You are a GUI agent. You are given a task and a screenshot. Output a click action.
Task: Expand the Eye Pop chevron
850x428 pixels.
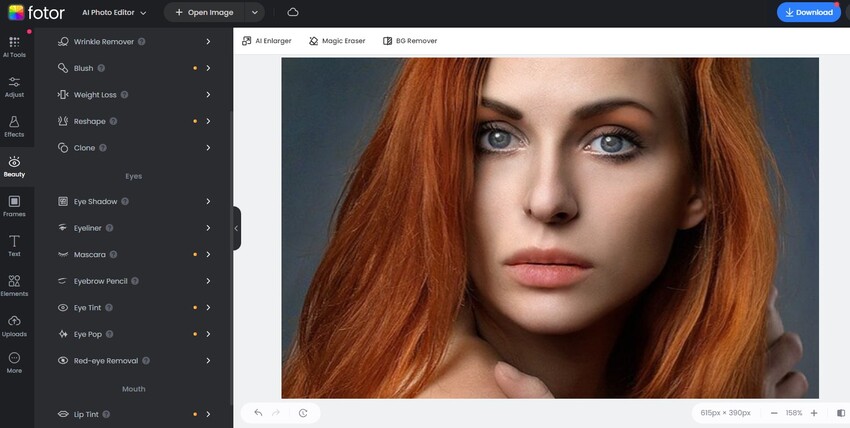coord(208,334)
